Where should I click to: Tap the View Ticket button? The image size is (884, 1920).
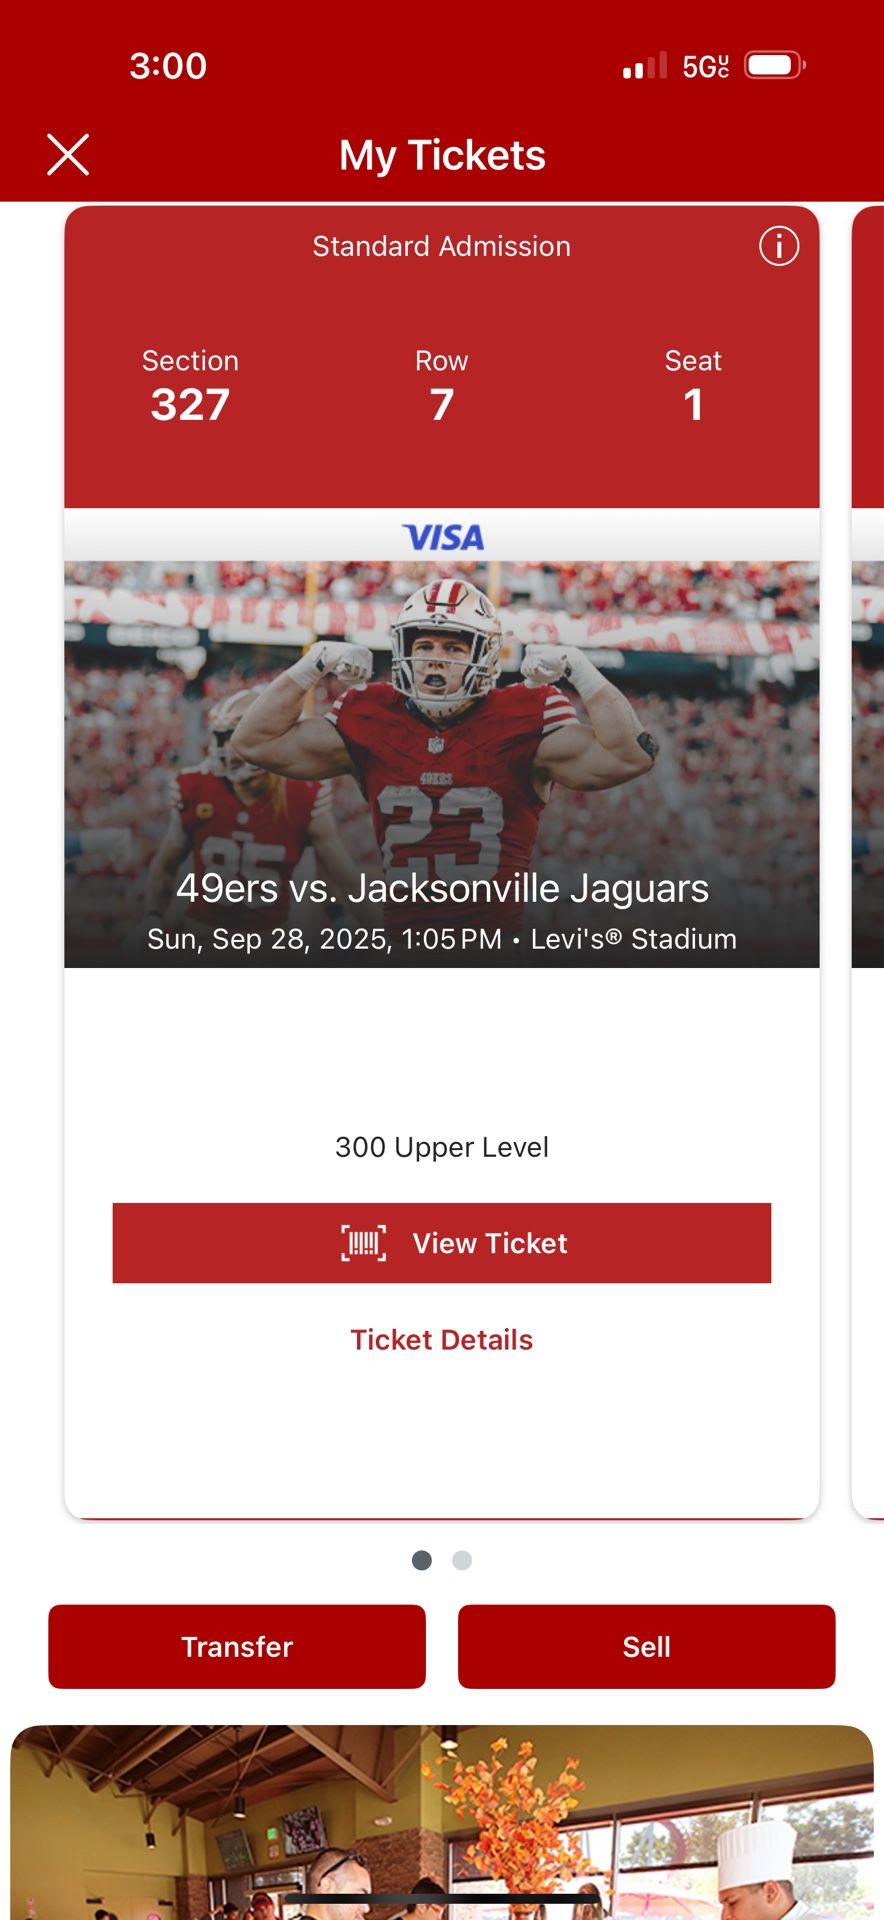point(442,1243)
